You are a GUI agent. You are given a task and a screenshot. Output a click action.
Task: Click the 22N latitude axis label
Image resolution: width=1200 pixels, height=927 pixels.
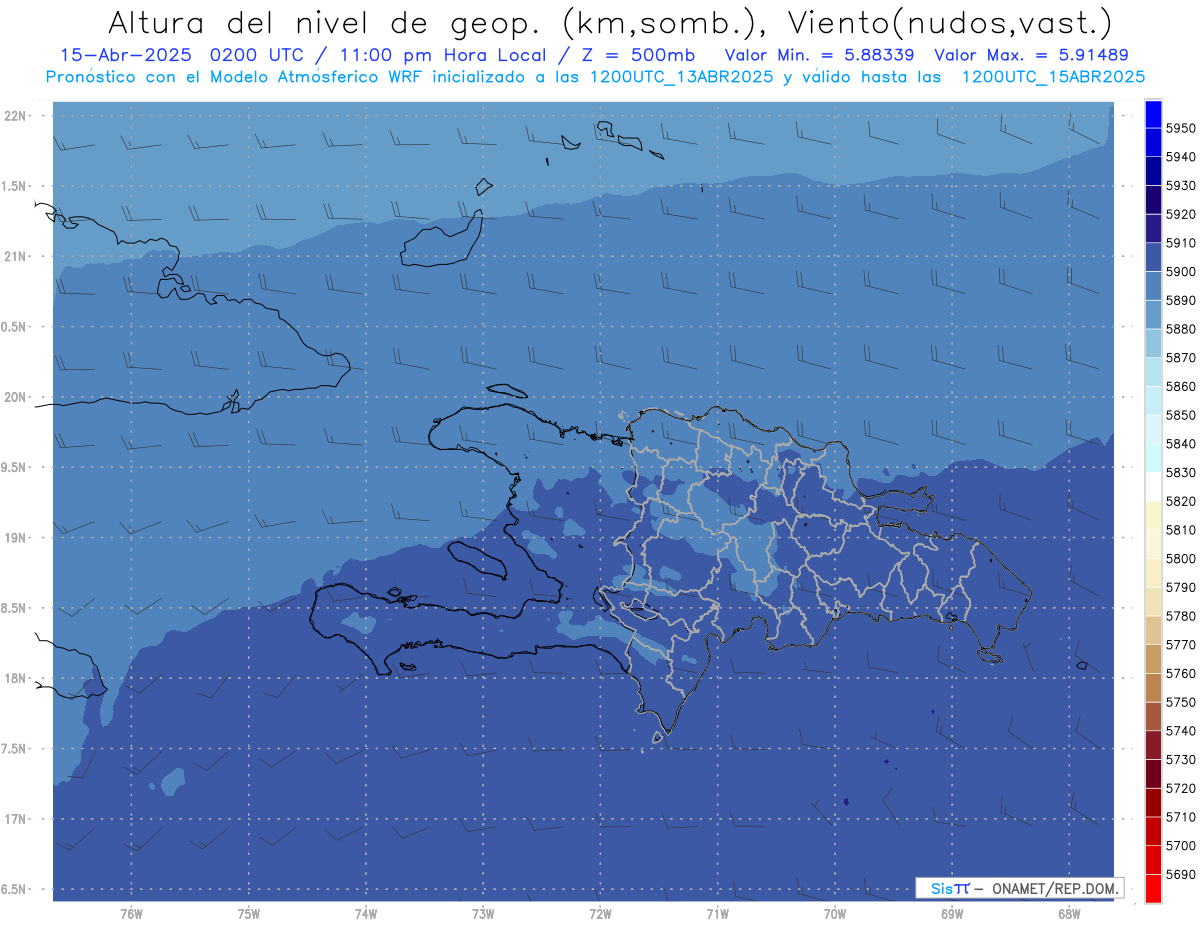[16, 116]
